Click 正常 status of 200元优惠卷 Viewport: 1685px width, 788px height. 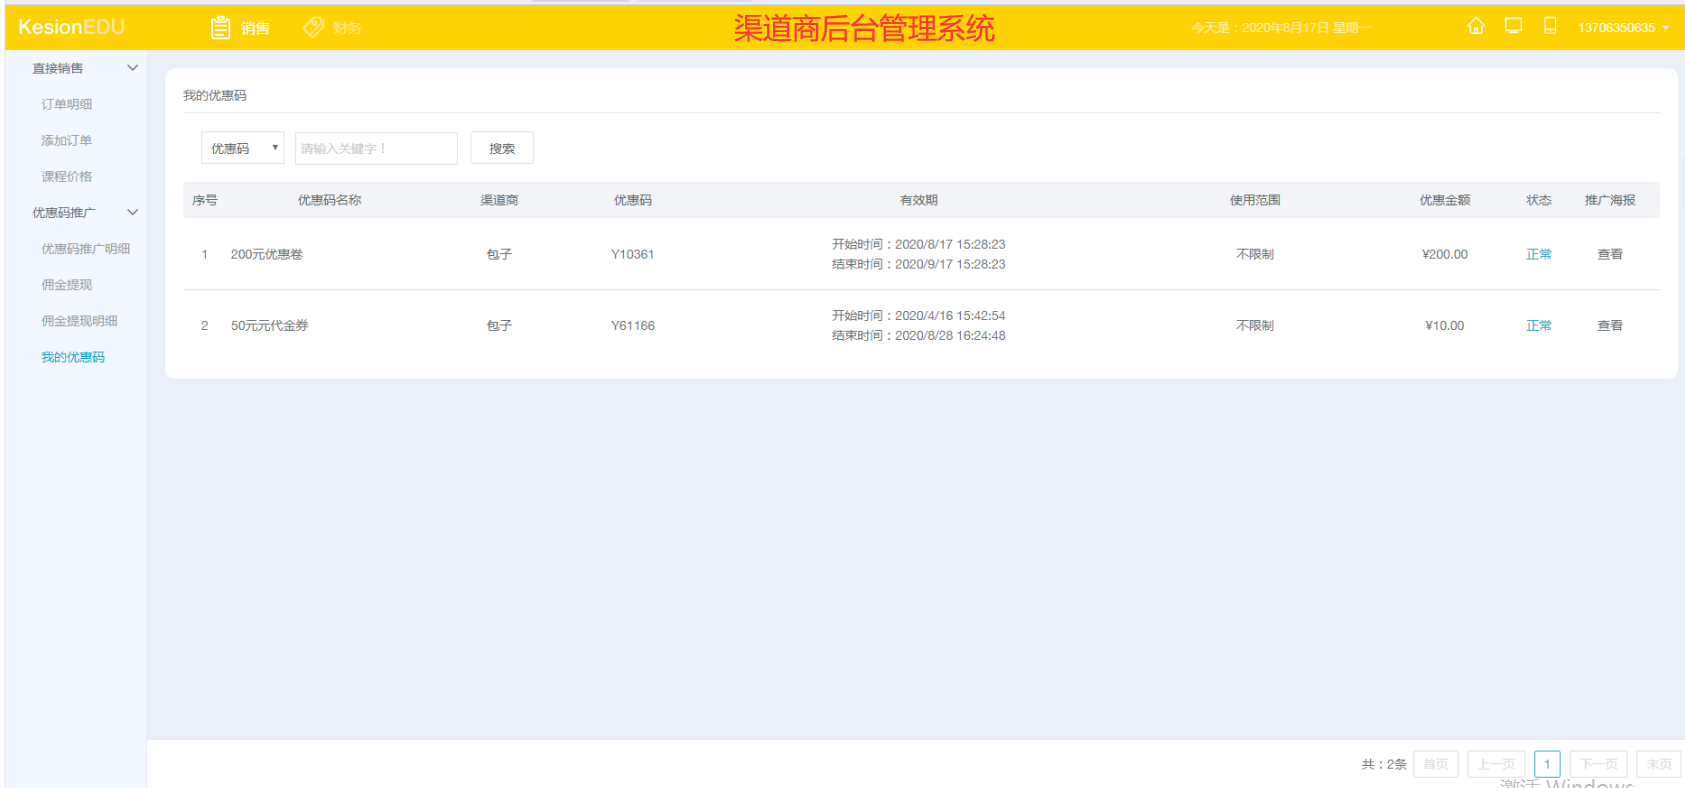[x=1539, y=254]
